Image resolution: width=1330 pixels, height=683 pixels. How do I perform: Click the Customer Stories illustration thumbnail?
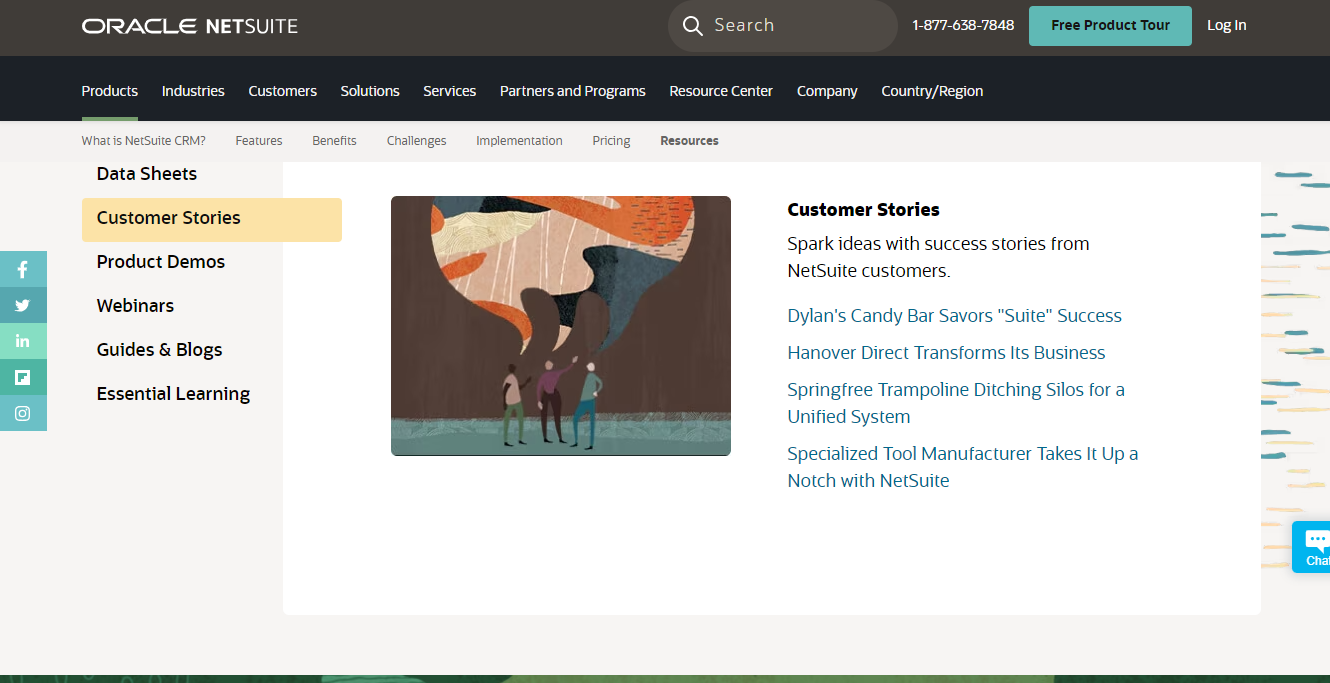[x=560, y=326]
